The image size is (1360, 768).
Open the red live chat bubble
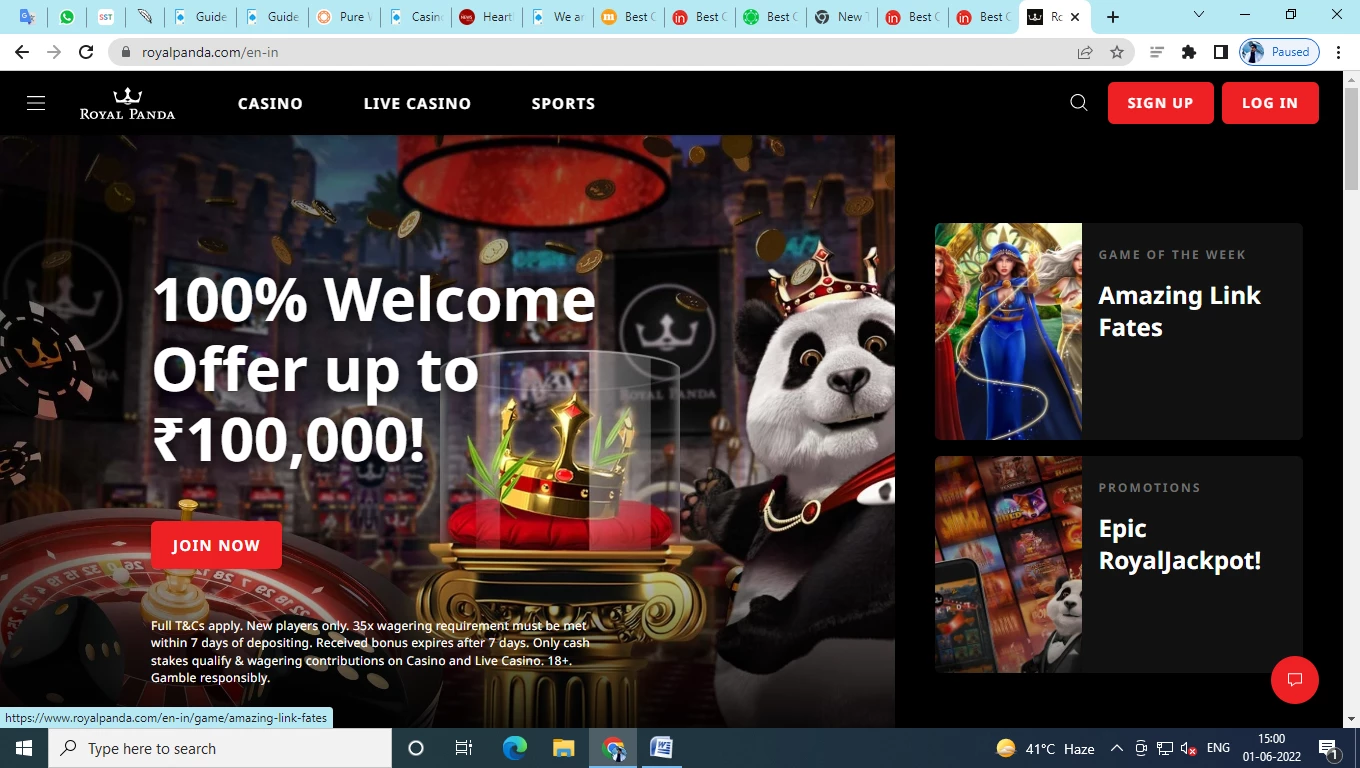[x=1294, y=680]
